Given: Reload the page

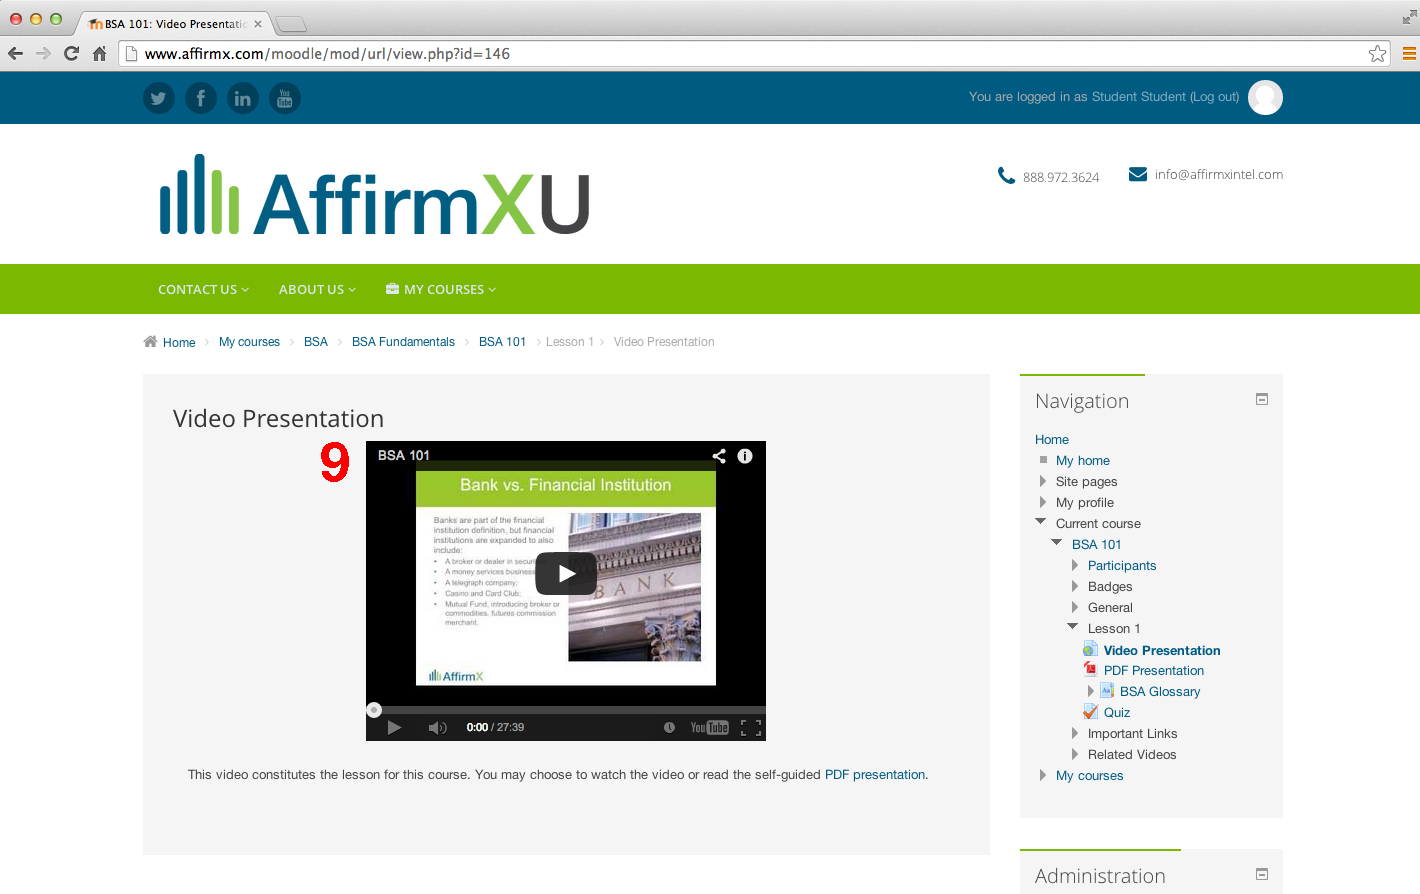Looking at the screenshot, I should click(71, 54).
